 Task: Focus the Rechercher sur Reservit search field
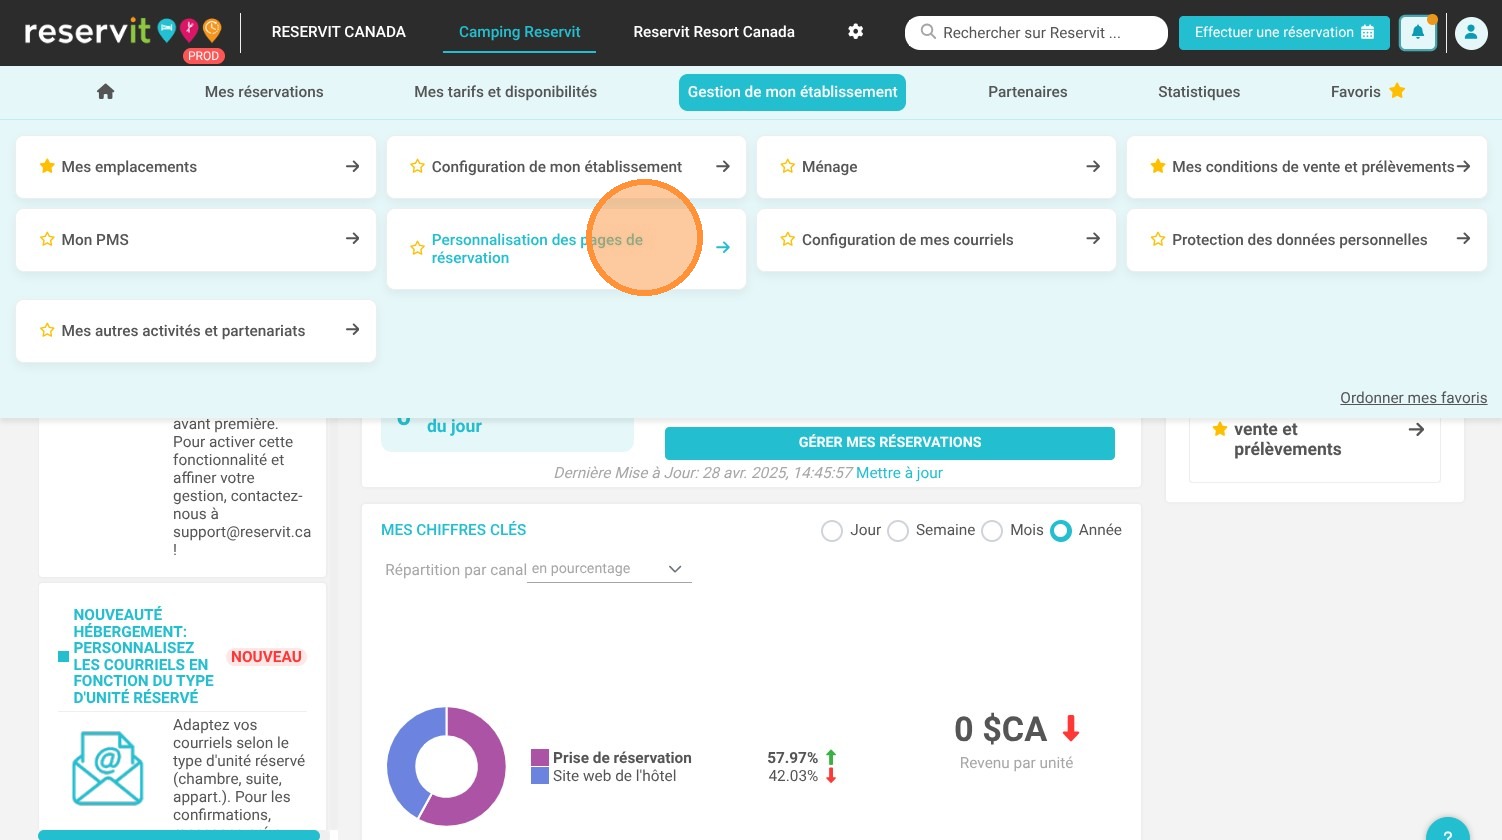[1036, 33]
